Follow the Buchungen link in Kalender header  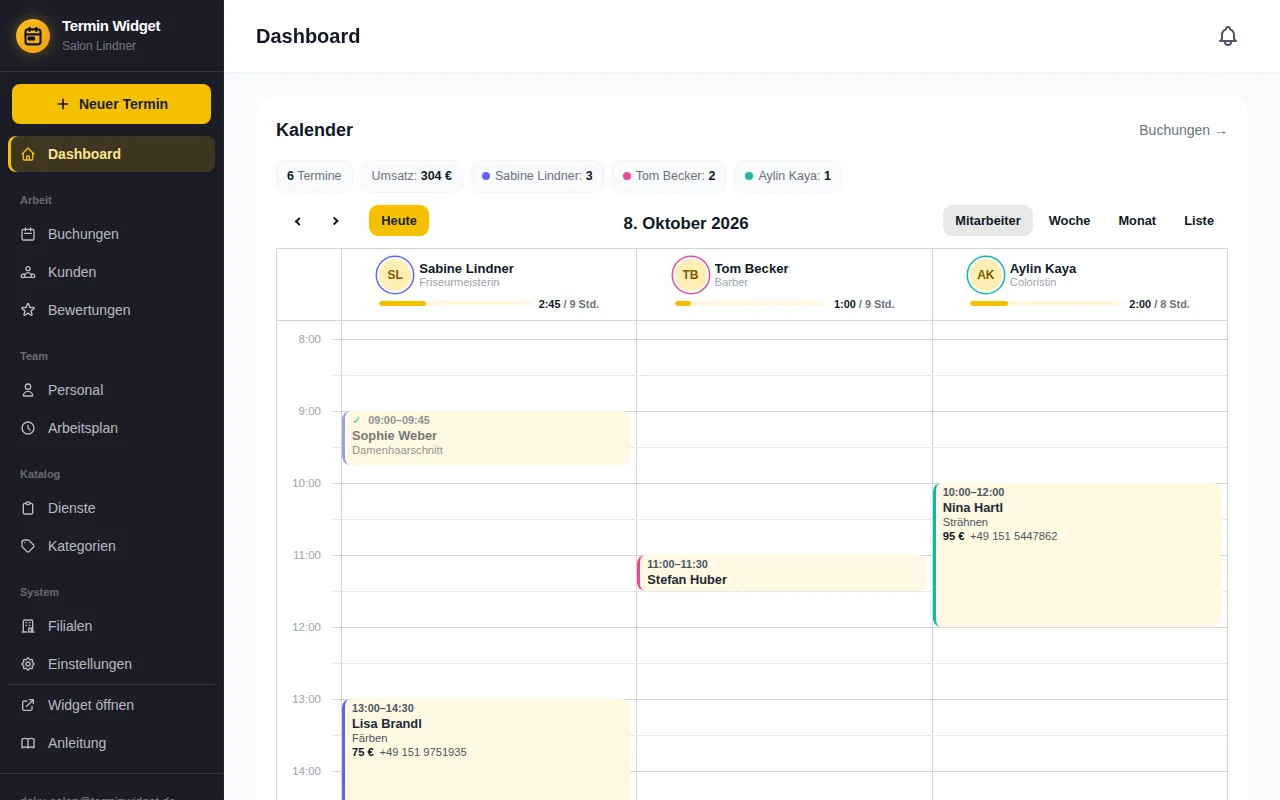coord(1183,130)
